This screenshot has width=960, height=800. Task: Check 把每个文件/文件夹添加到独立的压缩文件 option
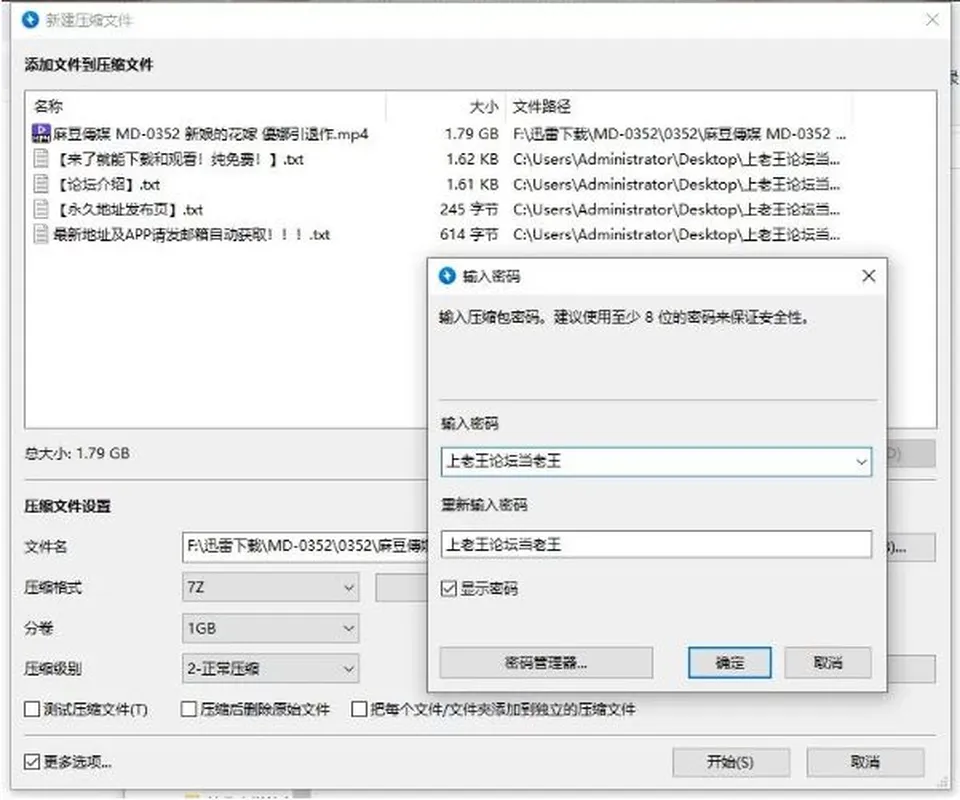(359, 709)
